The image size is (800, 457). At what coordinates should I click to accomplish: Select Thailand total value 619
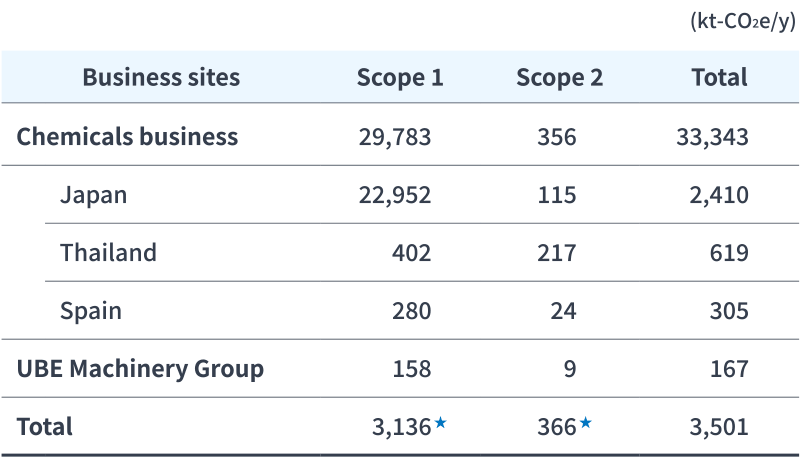tap(729, 253)
